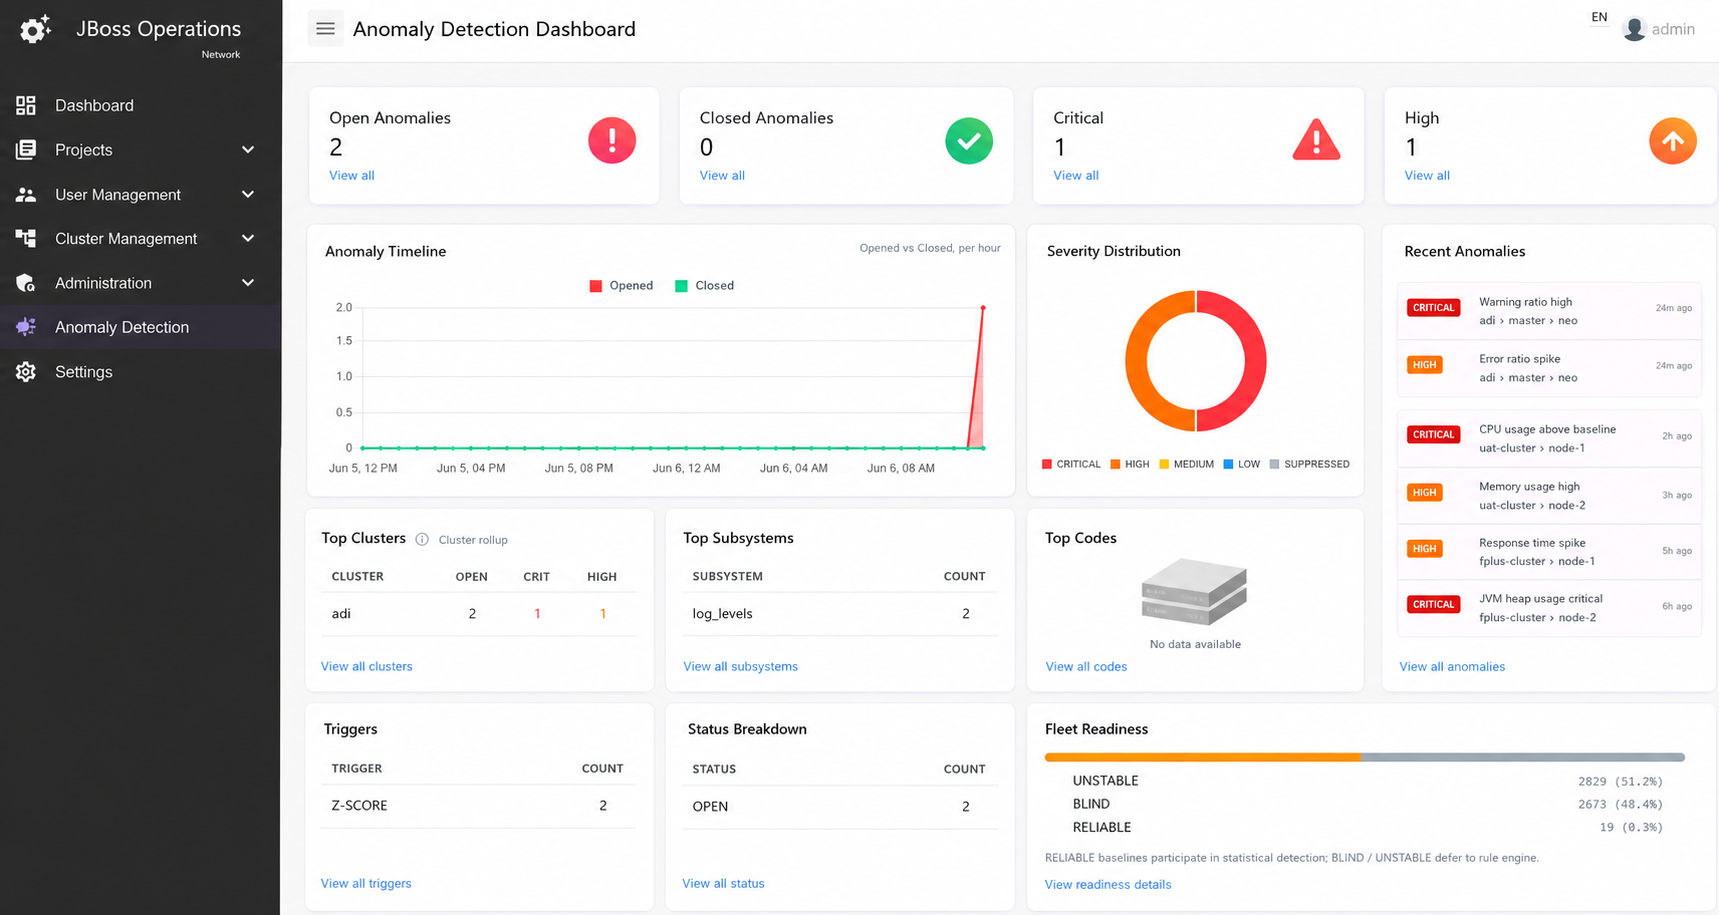
Task: Click the Administration shield icon
Action: [x=26, y=283]
